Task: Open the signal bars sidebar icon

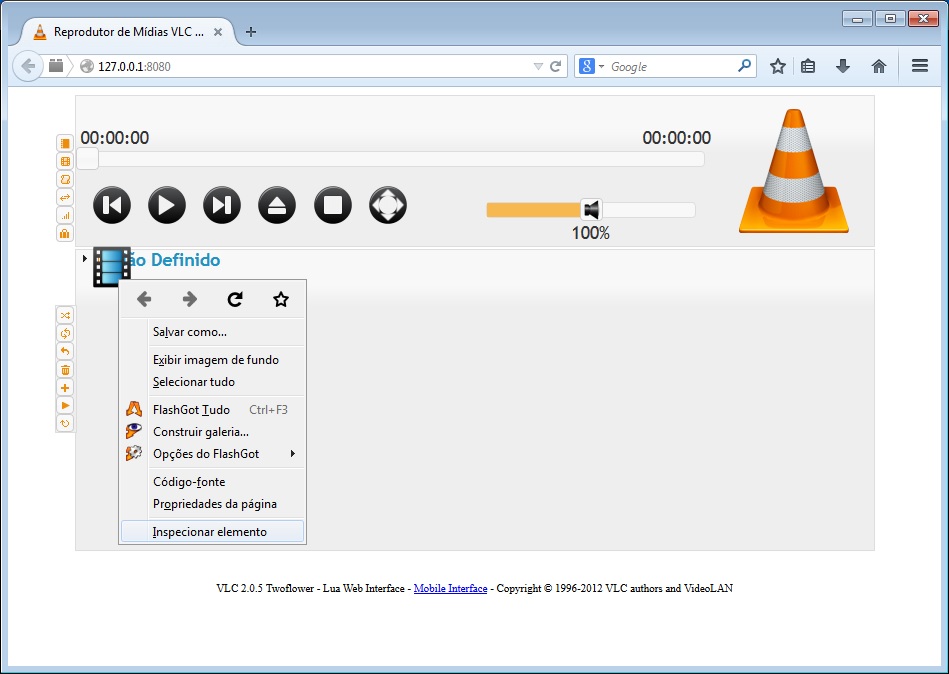Action: (65, 215)
